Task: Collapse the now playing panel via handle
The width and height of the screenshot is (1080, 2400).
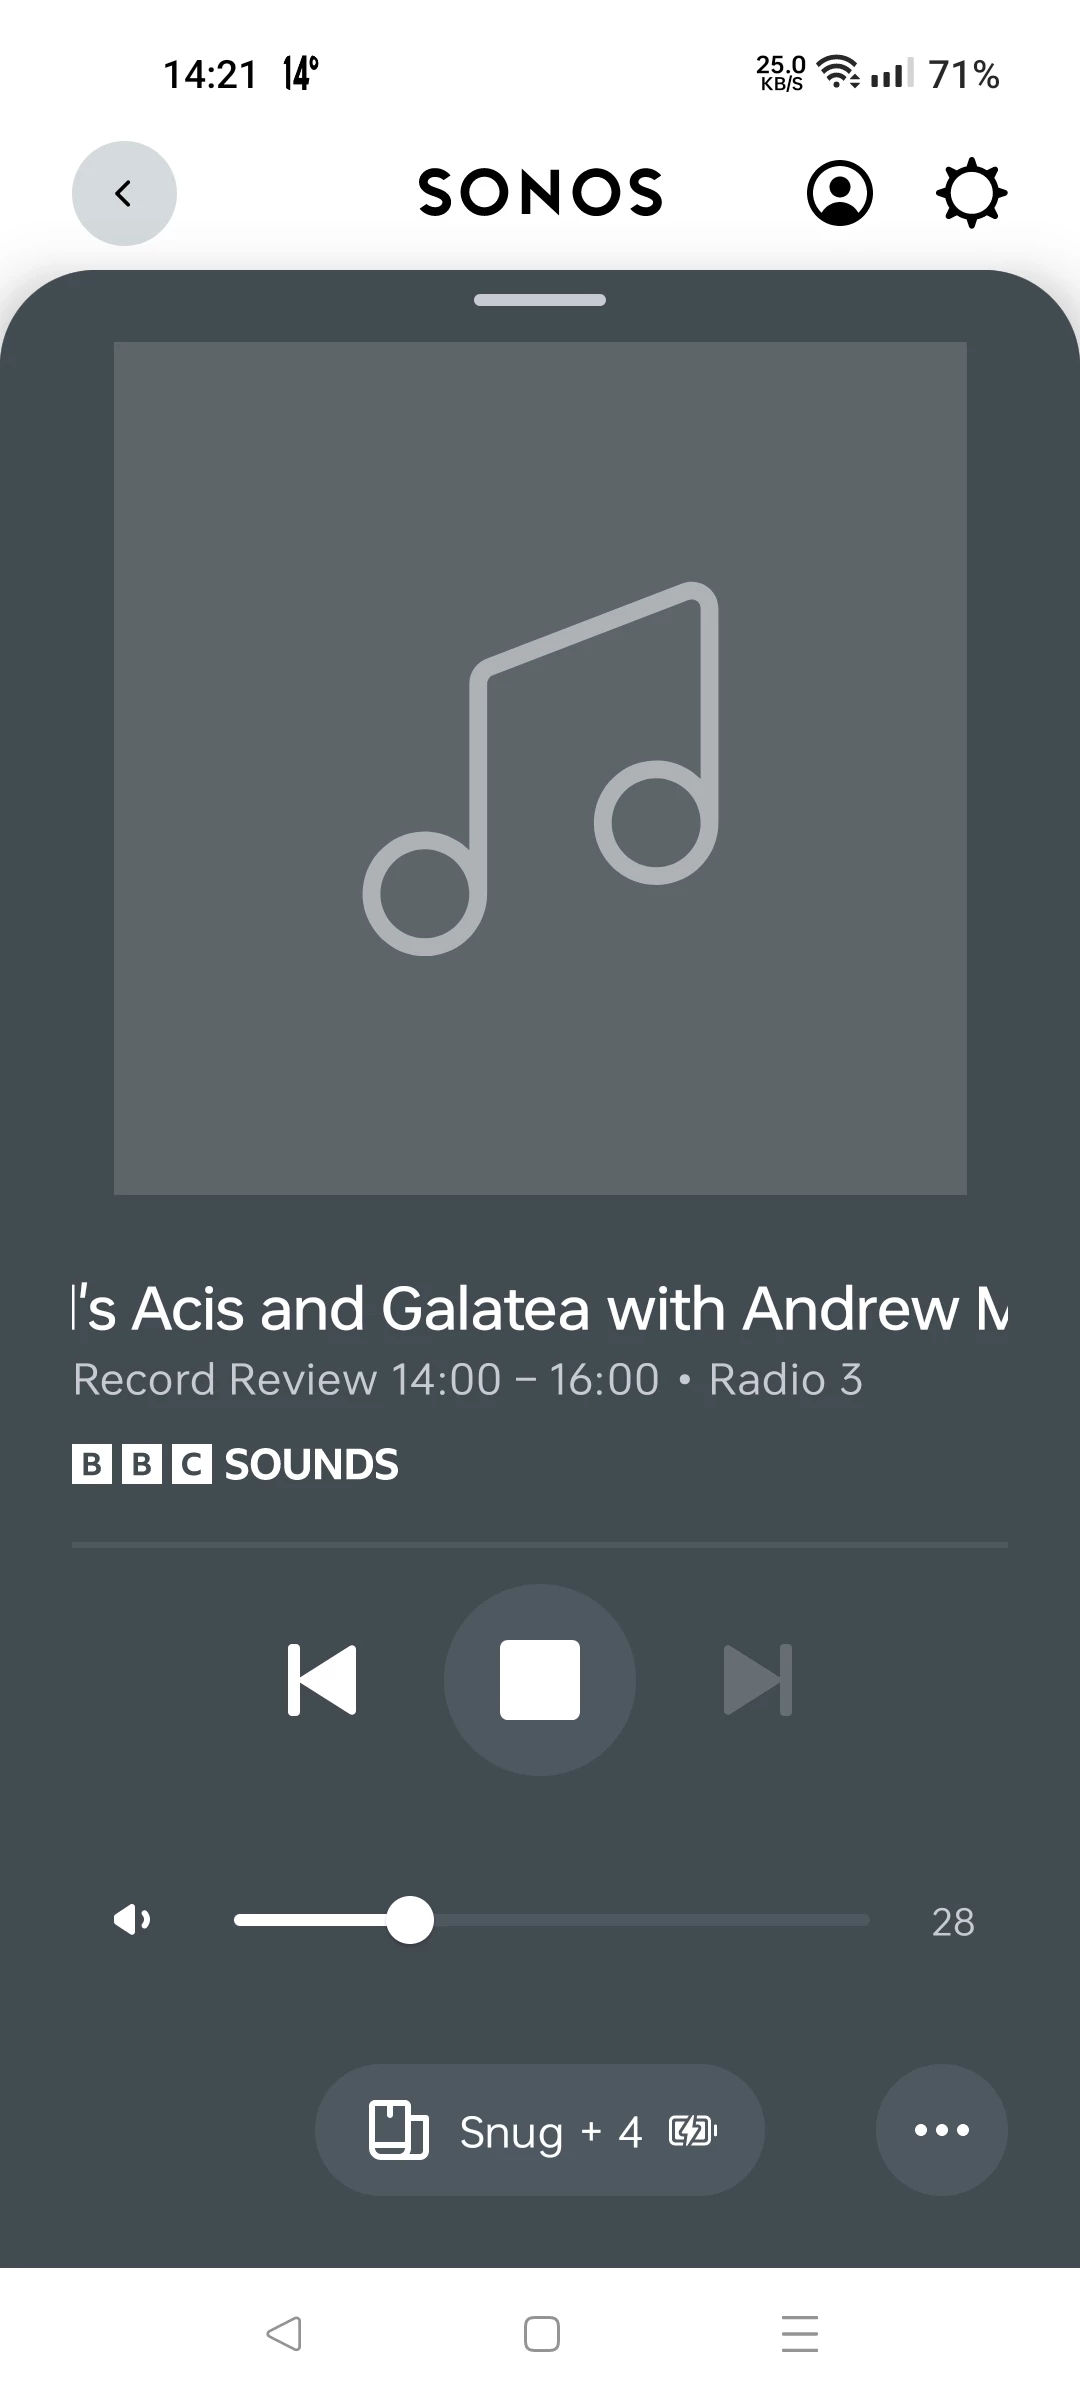Action: (x=540, y=300)
